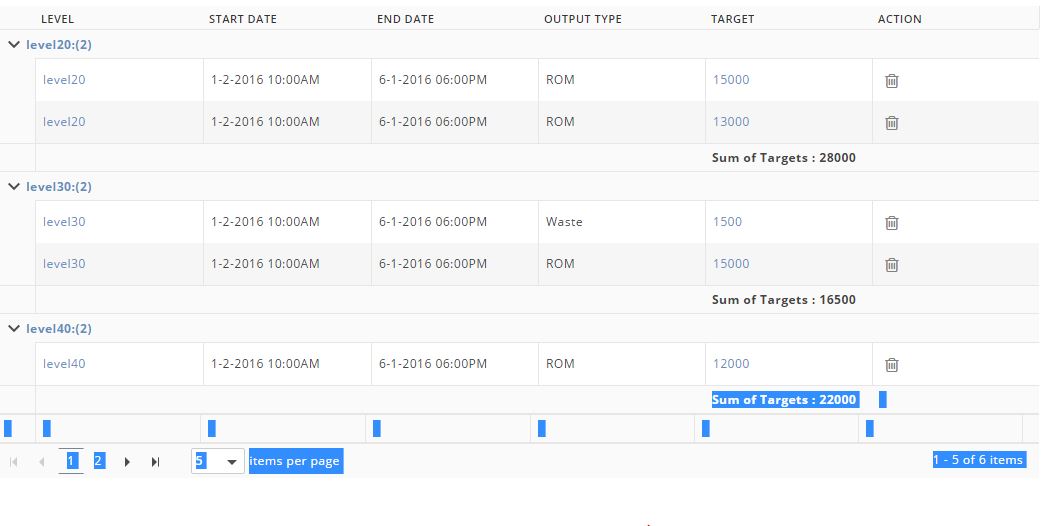Select page 2 in the pager
The image size is (1048, 526).
(x=99, y=461)
